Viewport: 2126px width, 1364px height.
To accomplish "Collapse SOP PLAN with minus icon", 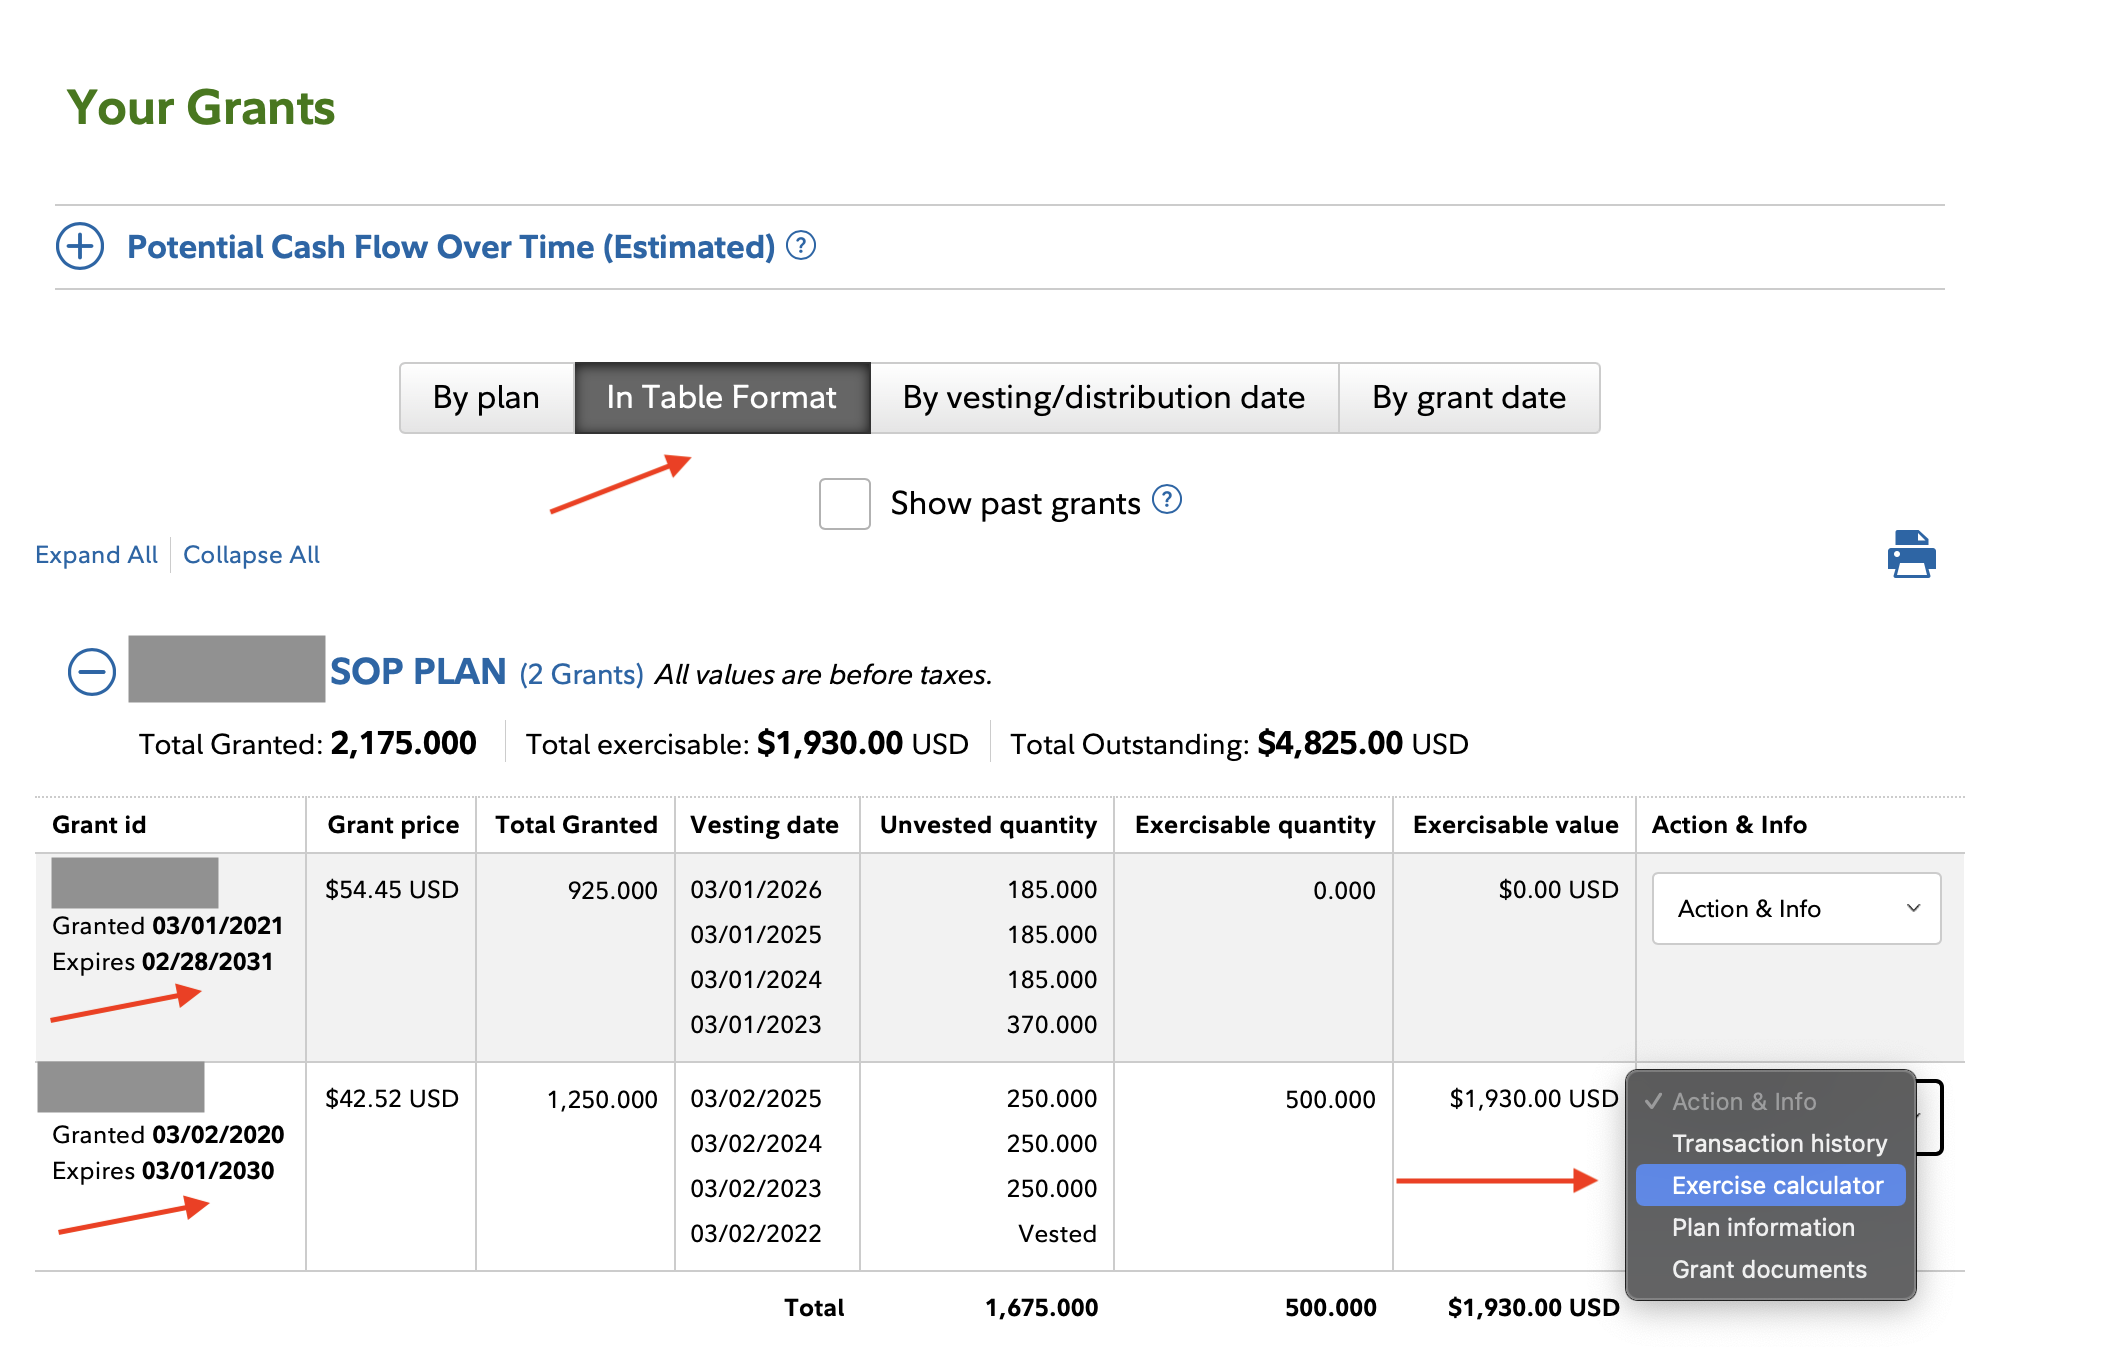I will [x=92, y=672].
